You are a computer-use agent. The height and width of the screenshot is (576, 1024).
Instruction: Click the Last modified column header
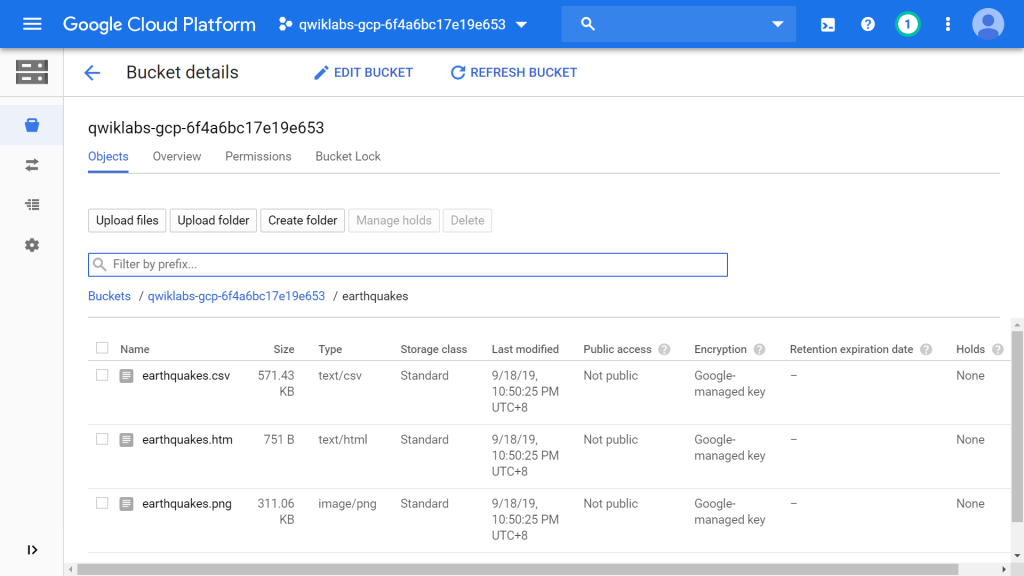(x=525, y=349)
